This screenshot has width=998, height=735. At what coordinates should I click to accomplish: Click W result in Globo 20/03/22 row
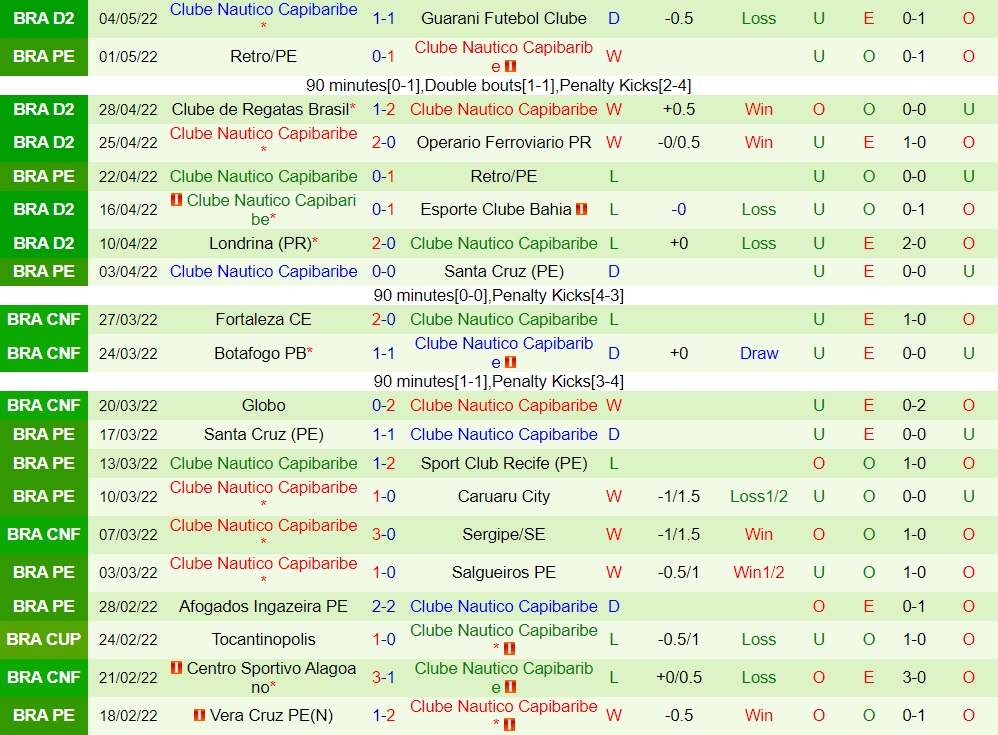[x=614, y=405]
